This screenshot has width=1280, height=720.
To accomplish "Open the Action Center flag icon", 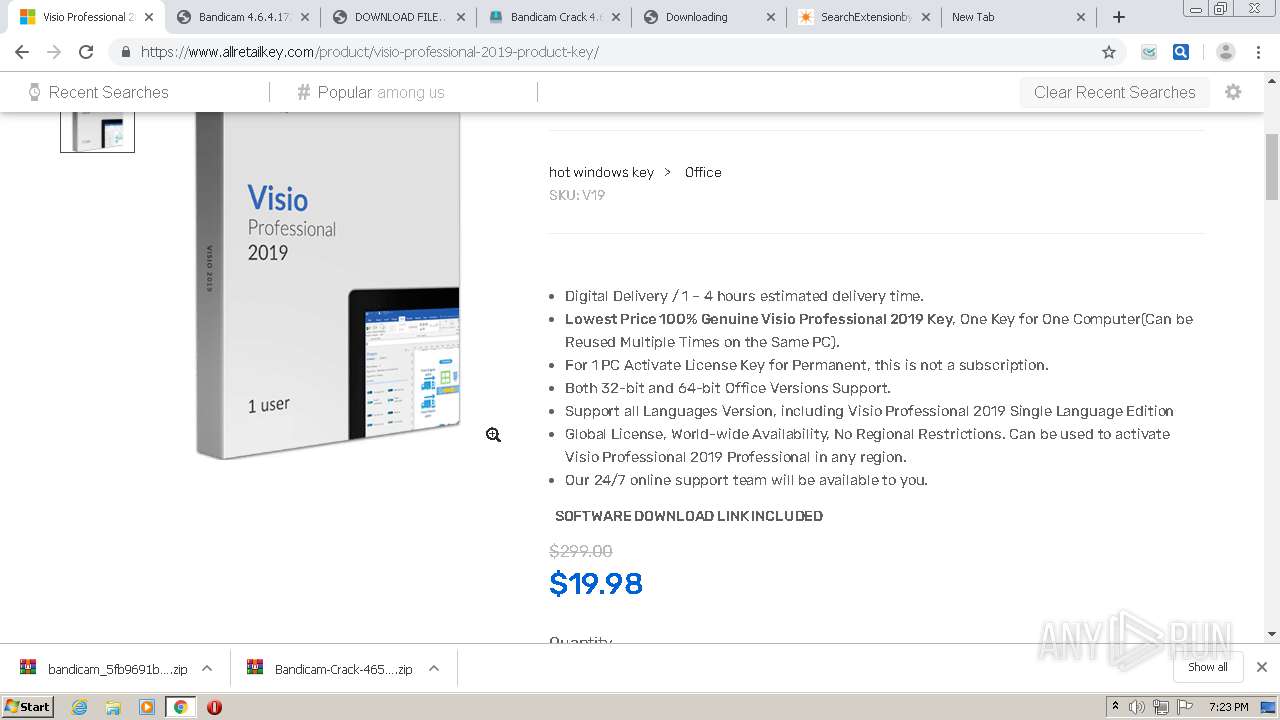I will tap(1185, 707).
